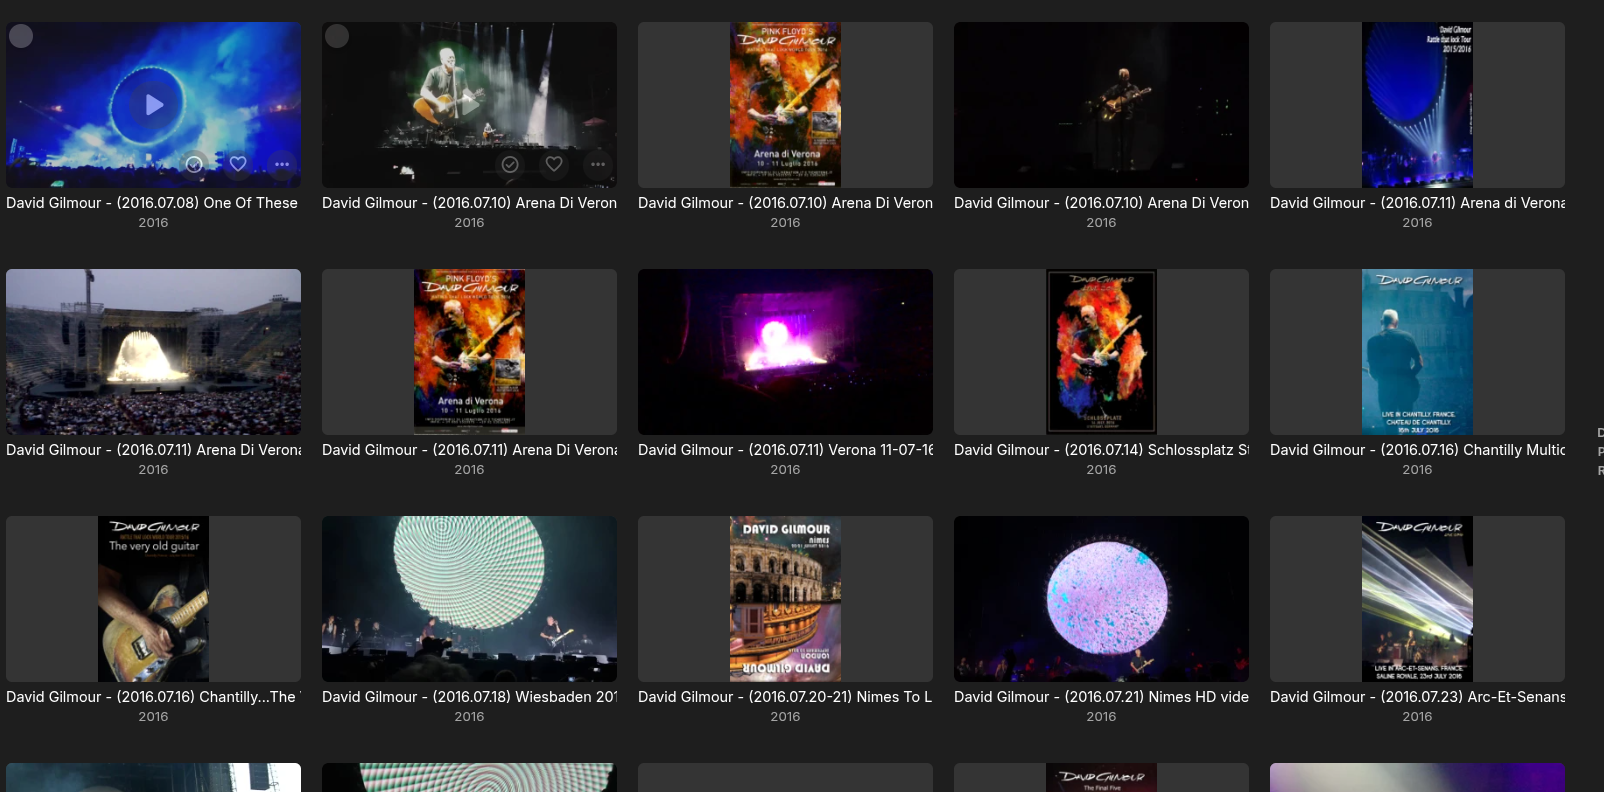This screenshot has width=1604, height=792.
Task: Mark the white-shirted guitarist video as watched
Action: (510, 164)
